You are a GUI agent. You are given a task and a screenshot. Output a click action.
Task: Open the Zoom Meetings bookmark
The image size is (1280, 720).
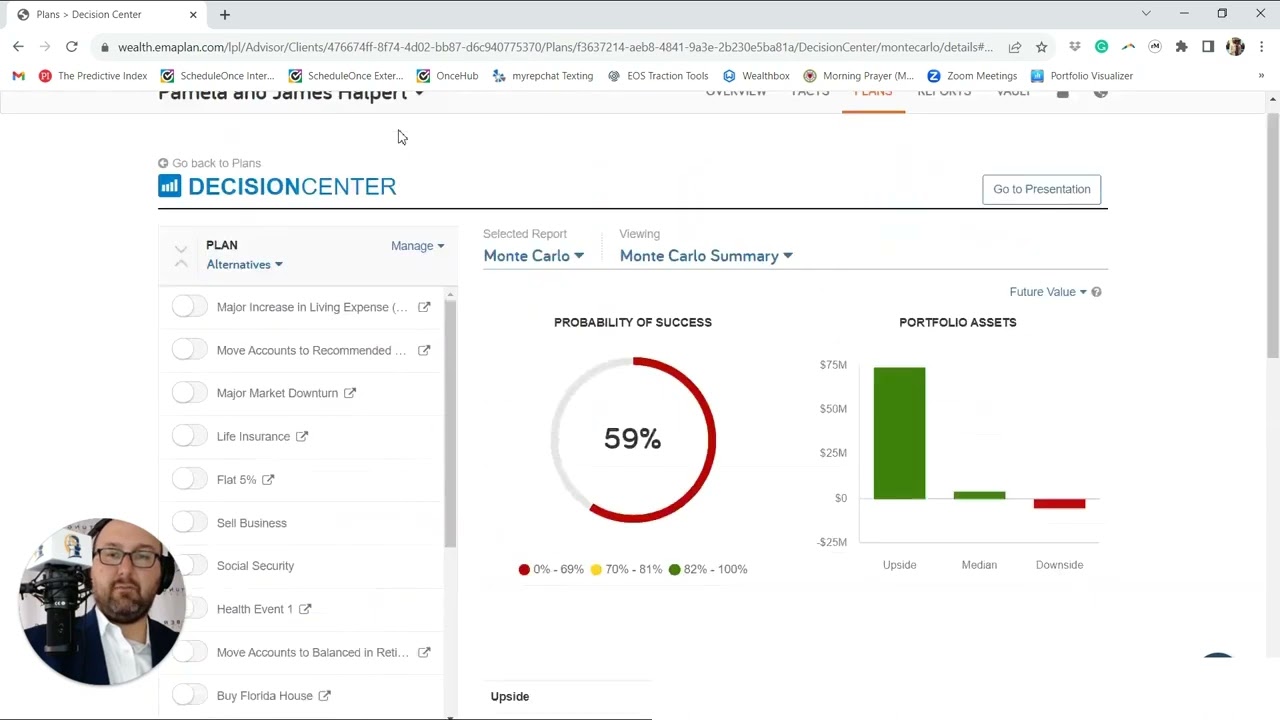pos(972,76)
